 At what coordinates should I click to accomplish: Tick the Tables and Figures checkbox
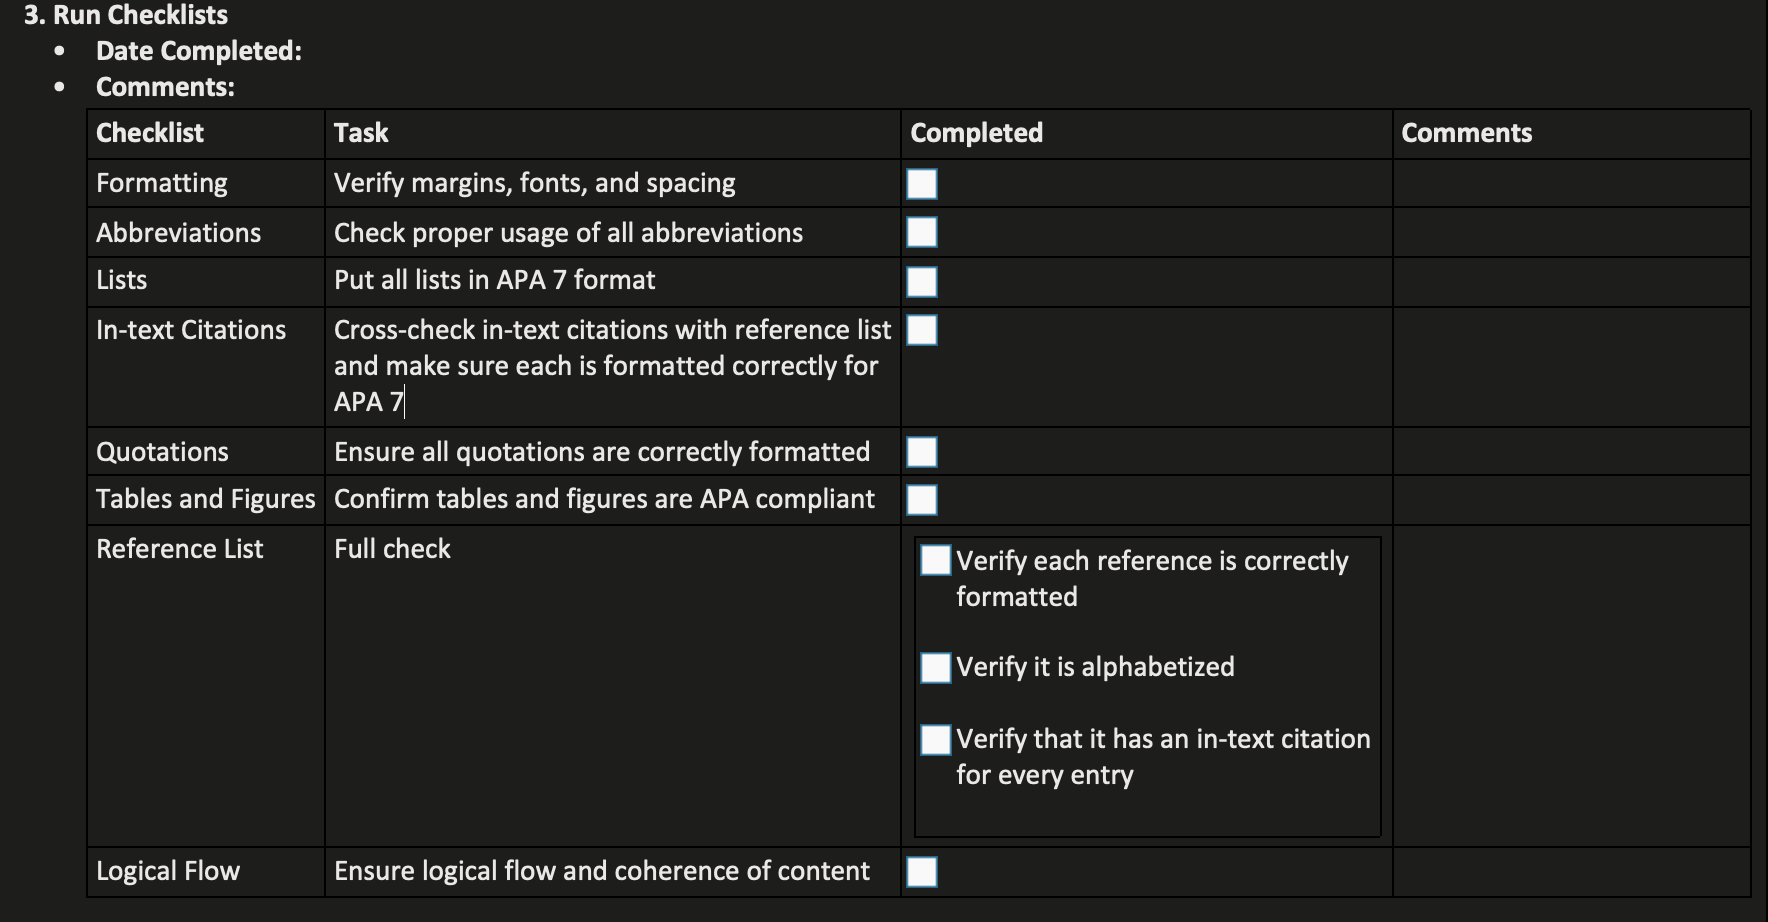click(921, 500)
